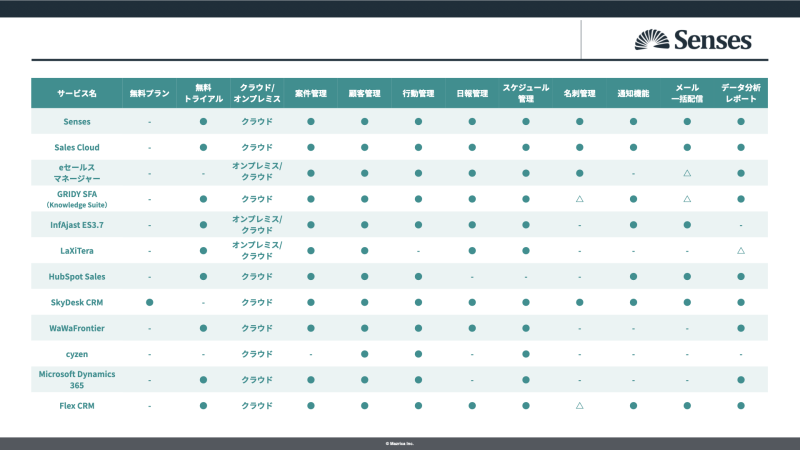800x450 pixels.
Task: Click the triangle in GRIDY SFA row's メール一括配信 column
Action: point(687,199)
